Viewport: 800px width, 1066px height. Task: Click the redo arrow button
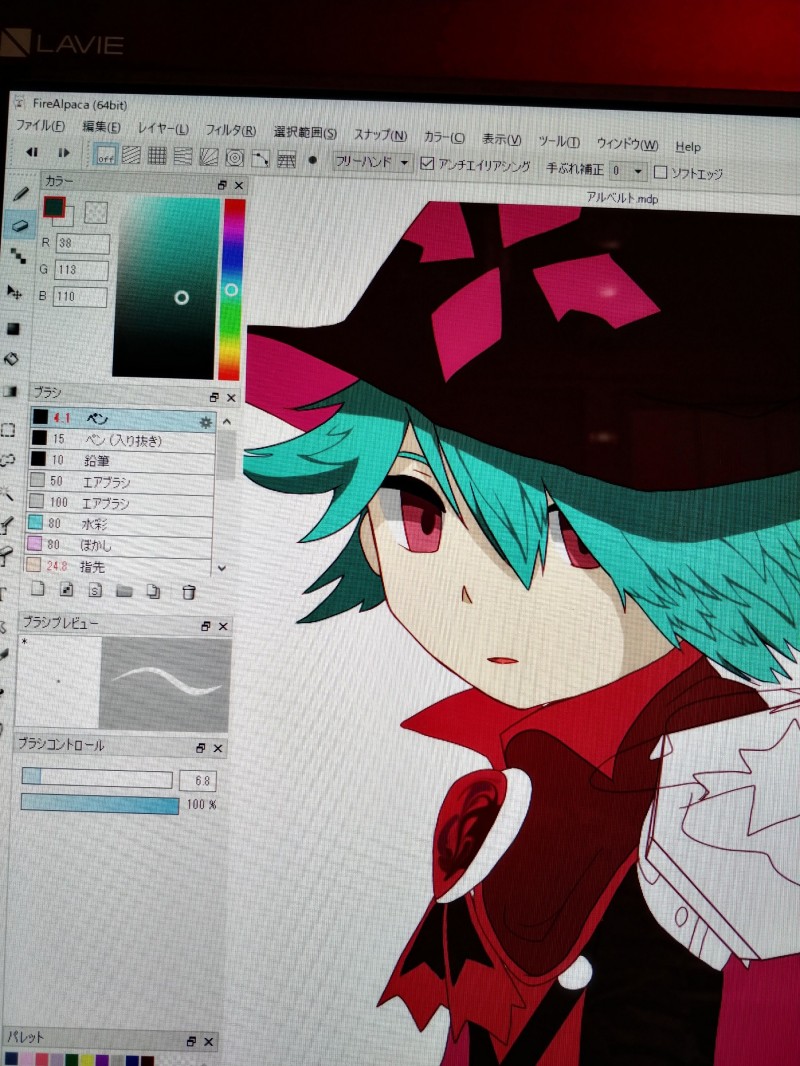tap(64, 153)
